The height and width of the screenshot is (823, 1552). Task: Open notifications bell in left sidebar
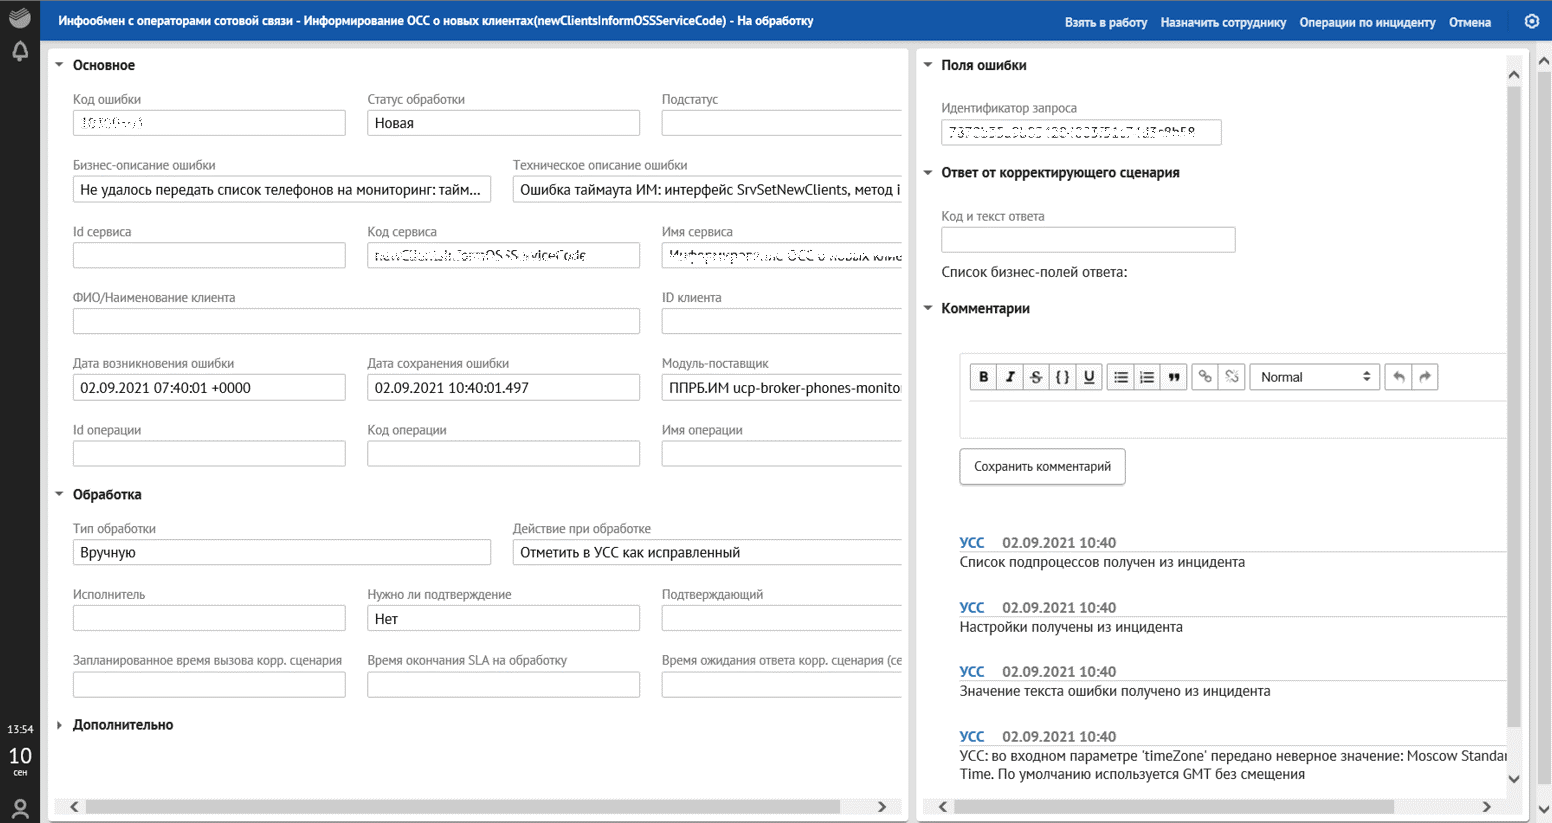[20, 51]
